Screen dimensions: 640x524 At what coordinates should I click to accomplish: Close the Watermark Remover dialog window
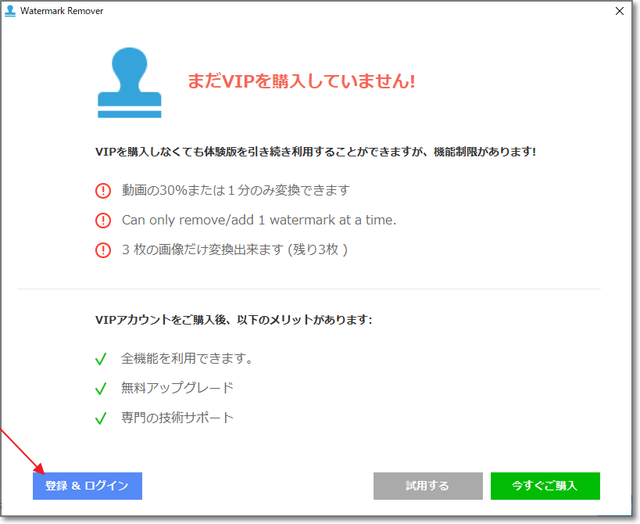[x=618, y=10]
